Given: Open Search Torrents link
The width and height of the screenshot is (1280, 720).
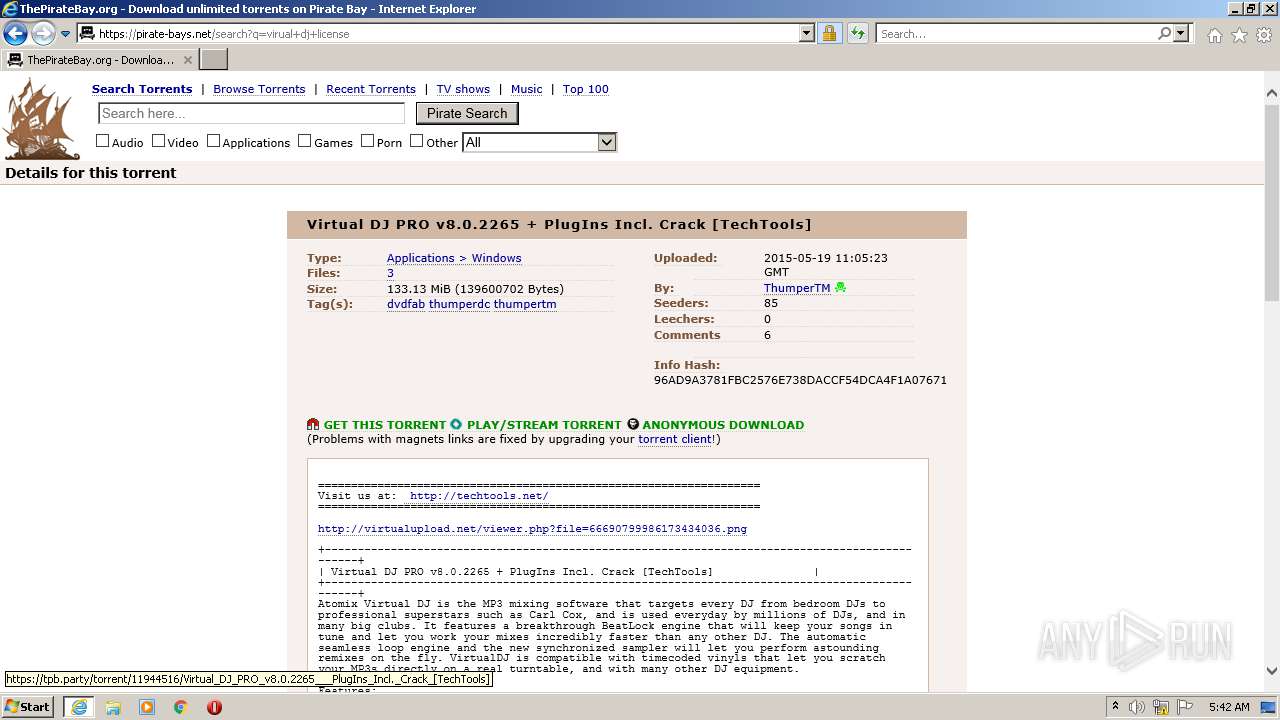Looking at the screenshot, I should tap(142, 89).
